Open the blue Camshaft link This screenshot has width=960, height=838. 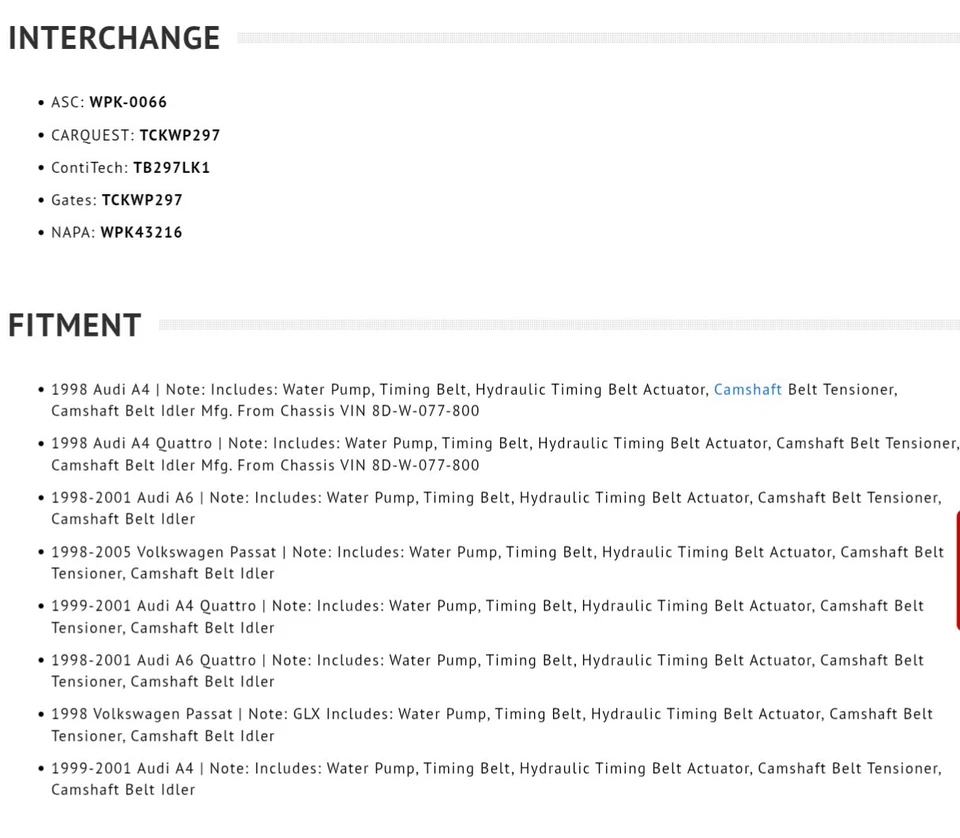[747, 389]
